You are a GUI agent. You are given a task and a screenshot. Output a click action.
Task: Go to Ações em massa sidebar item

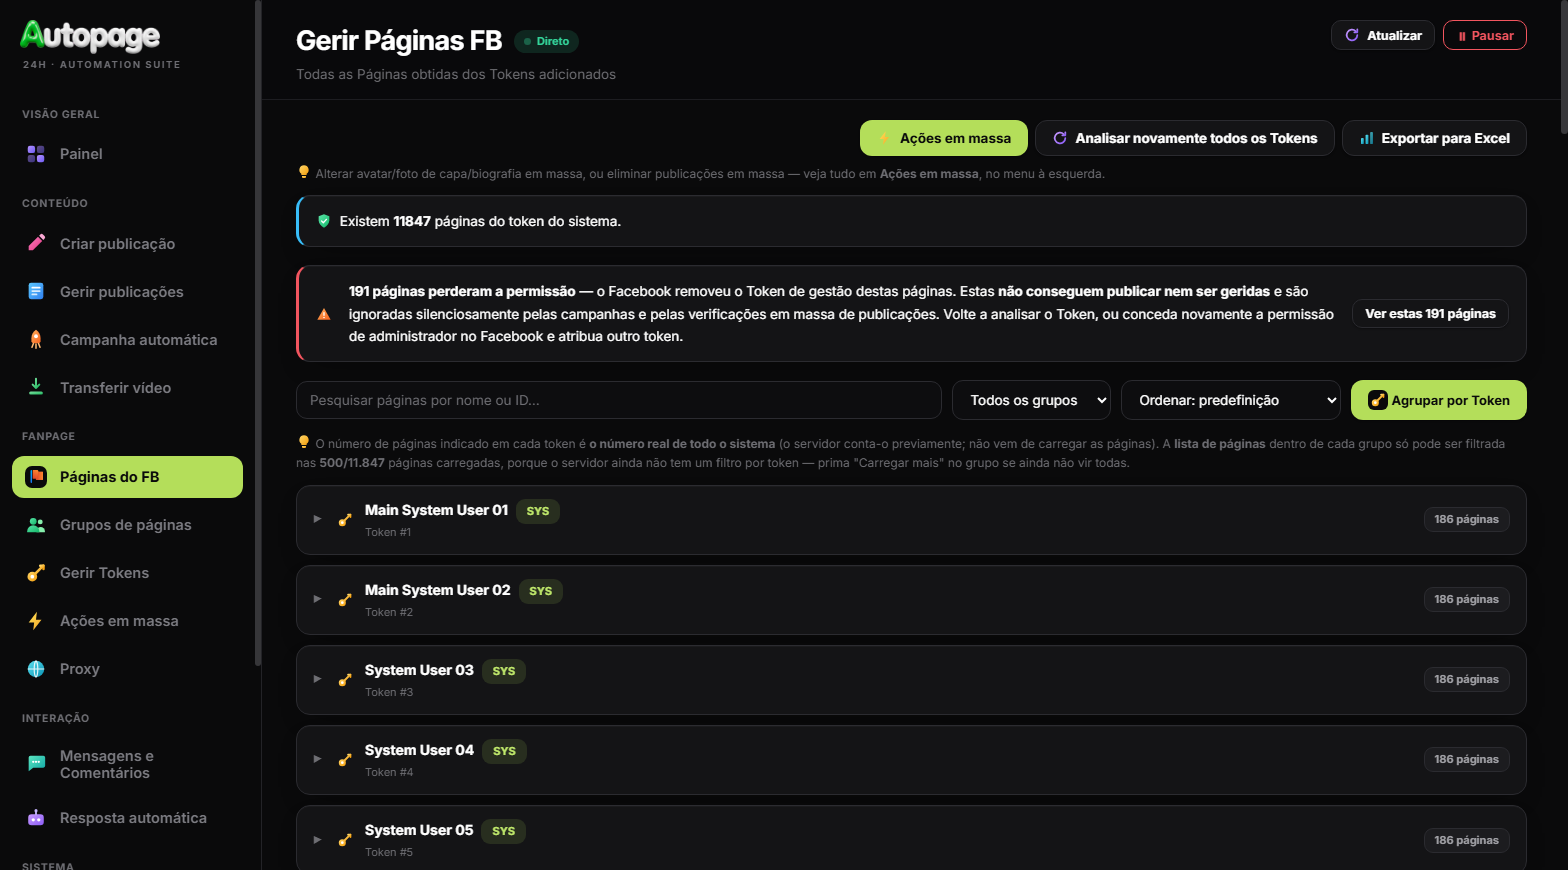pos(127,621)
